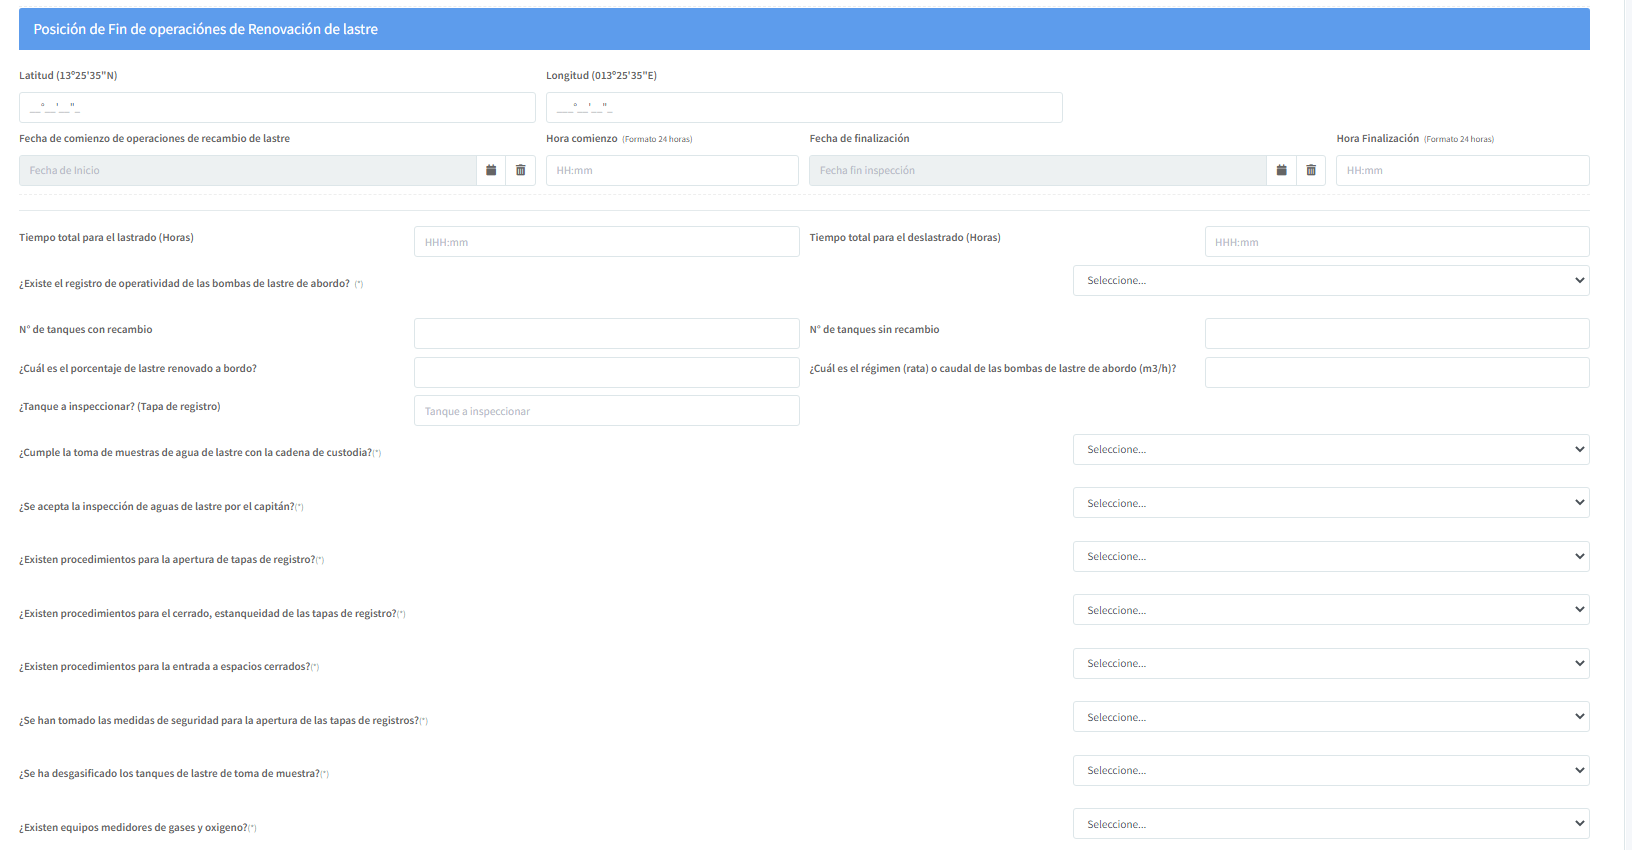Click the Longitud input field
1632x850 pixels.
803,108
